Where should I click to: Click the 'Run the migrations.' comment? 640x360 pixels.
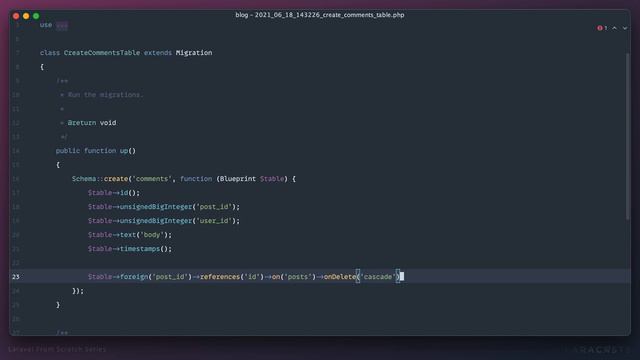(105, 95)
